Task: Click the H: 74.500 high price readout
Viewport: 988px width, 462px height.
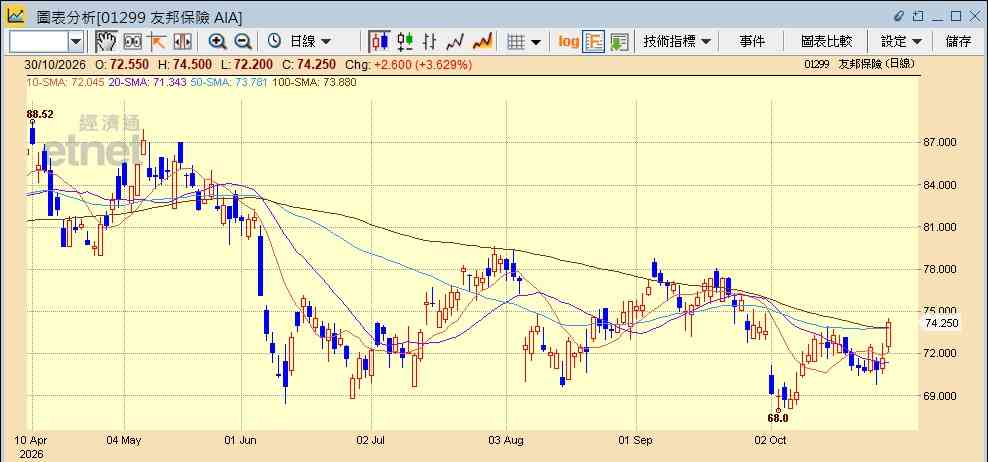Action: tap(184, 64)
